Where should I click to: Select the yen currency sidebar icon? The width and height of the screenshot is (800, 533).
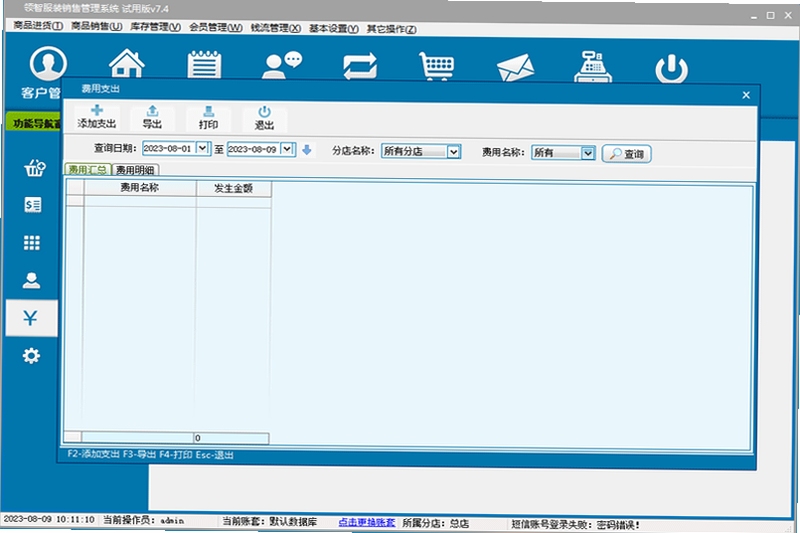tap(31, 318)
